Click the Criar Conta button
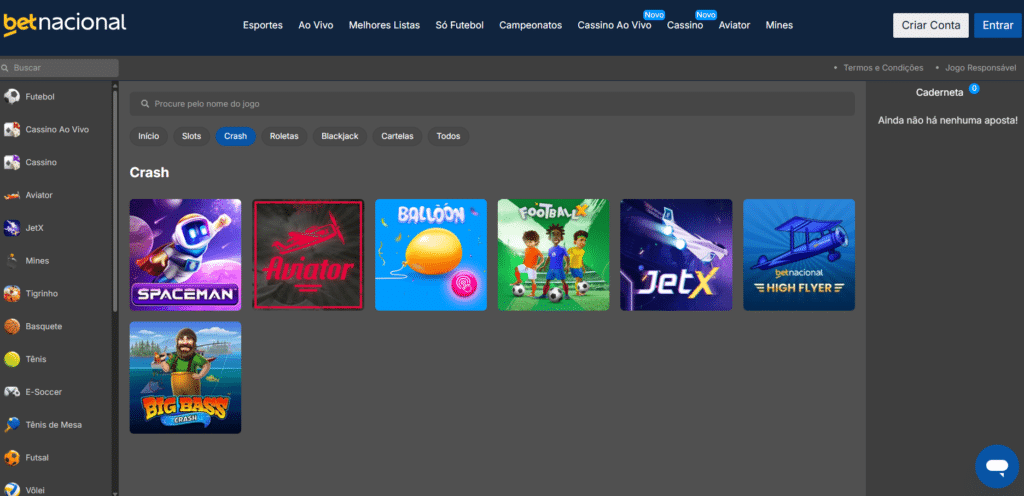 931,25
